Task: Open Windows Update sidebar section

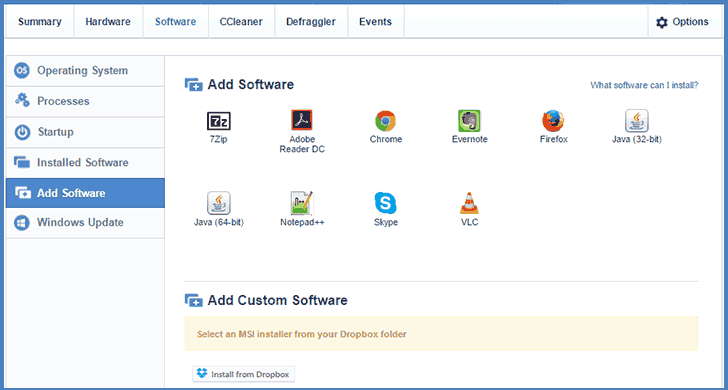Action: point(85,222)
